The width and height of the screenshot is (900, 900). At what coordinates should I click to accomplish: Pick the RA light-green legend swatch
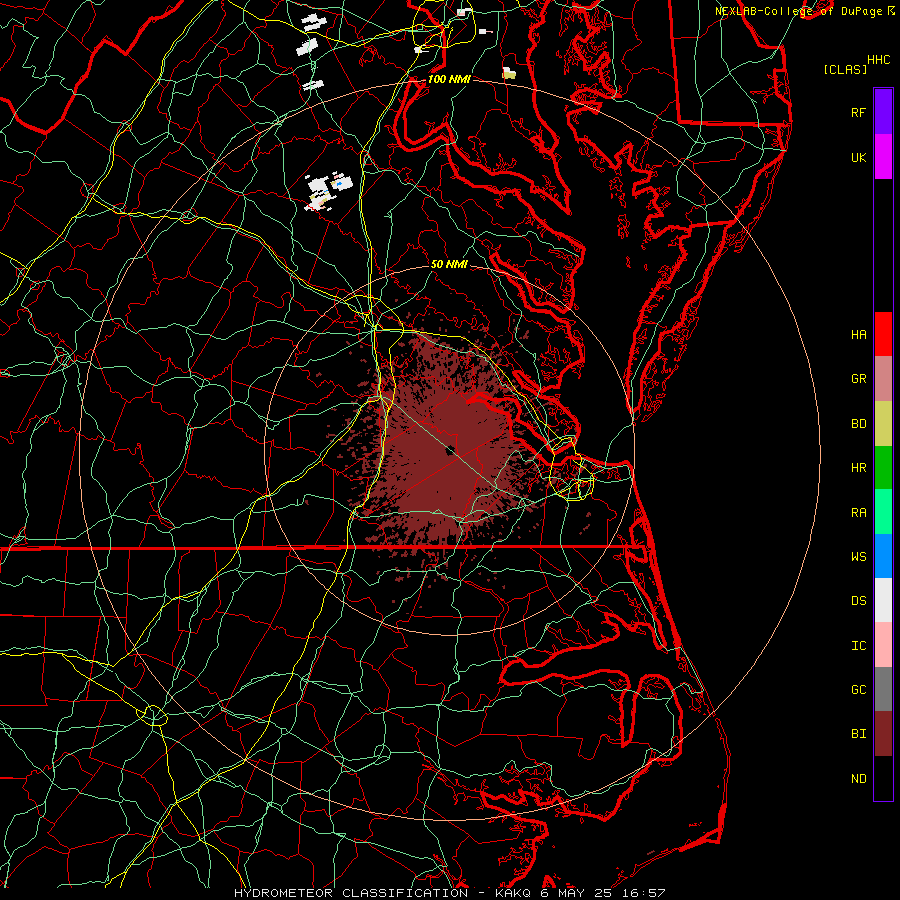coord(883,512)
